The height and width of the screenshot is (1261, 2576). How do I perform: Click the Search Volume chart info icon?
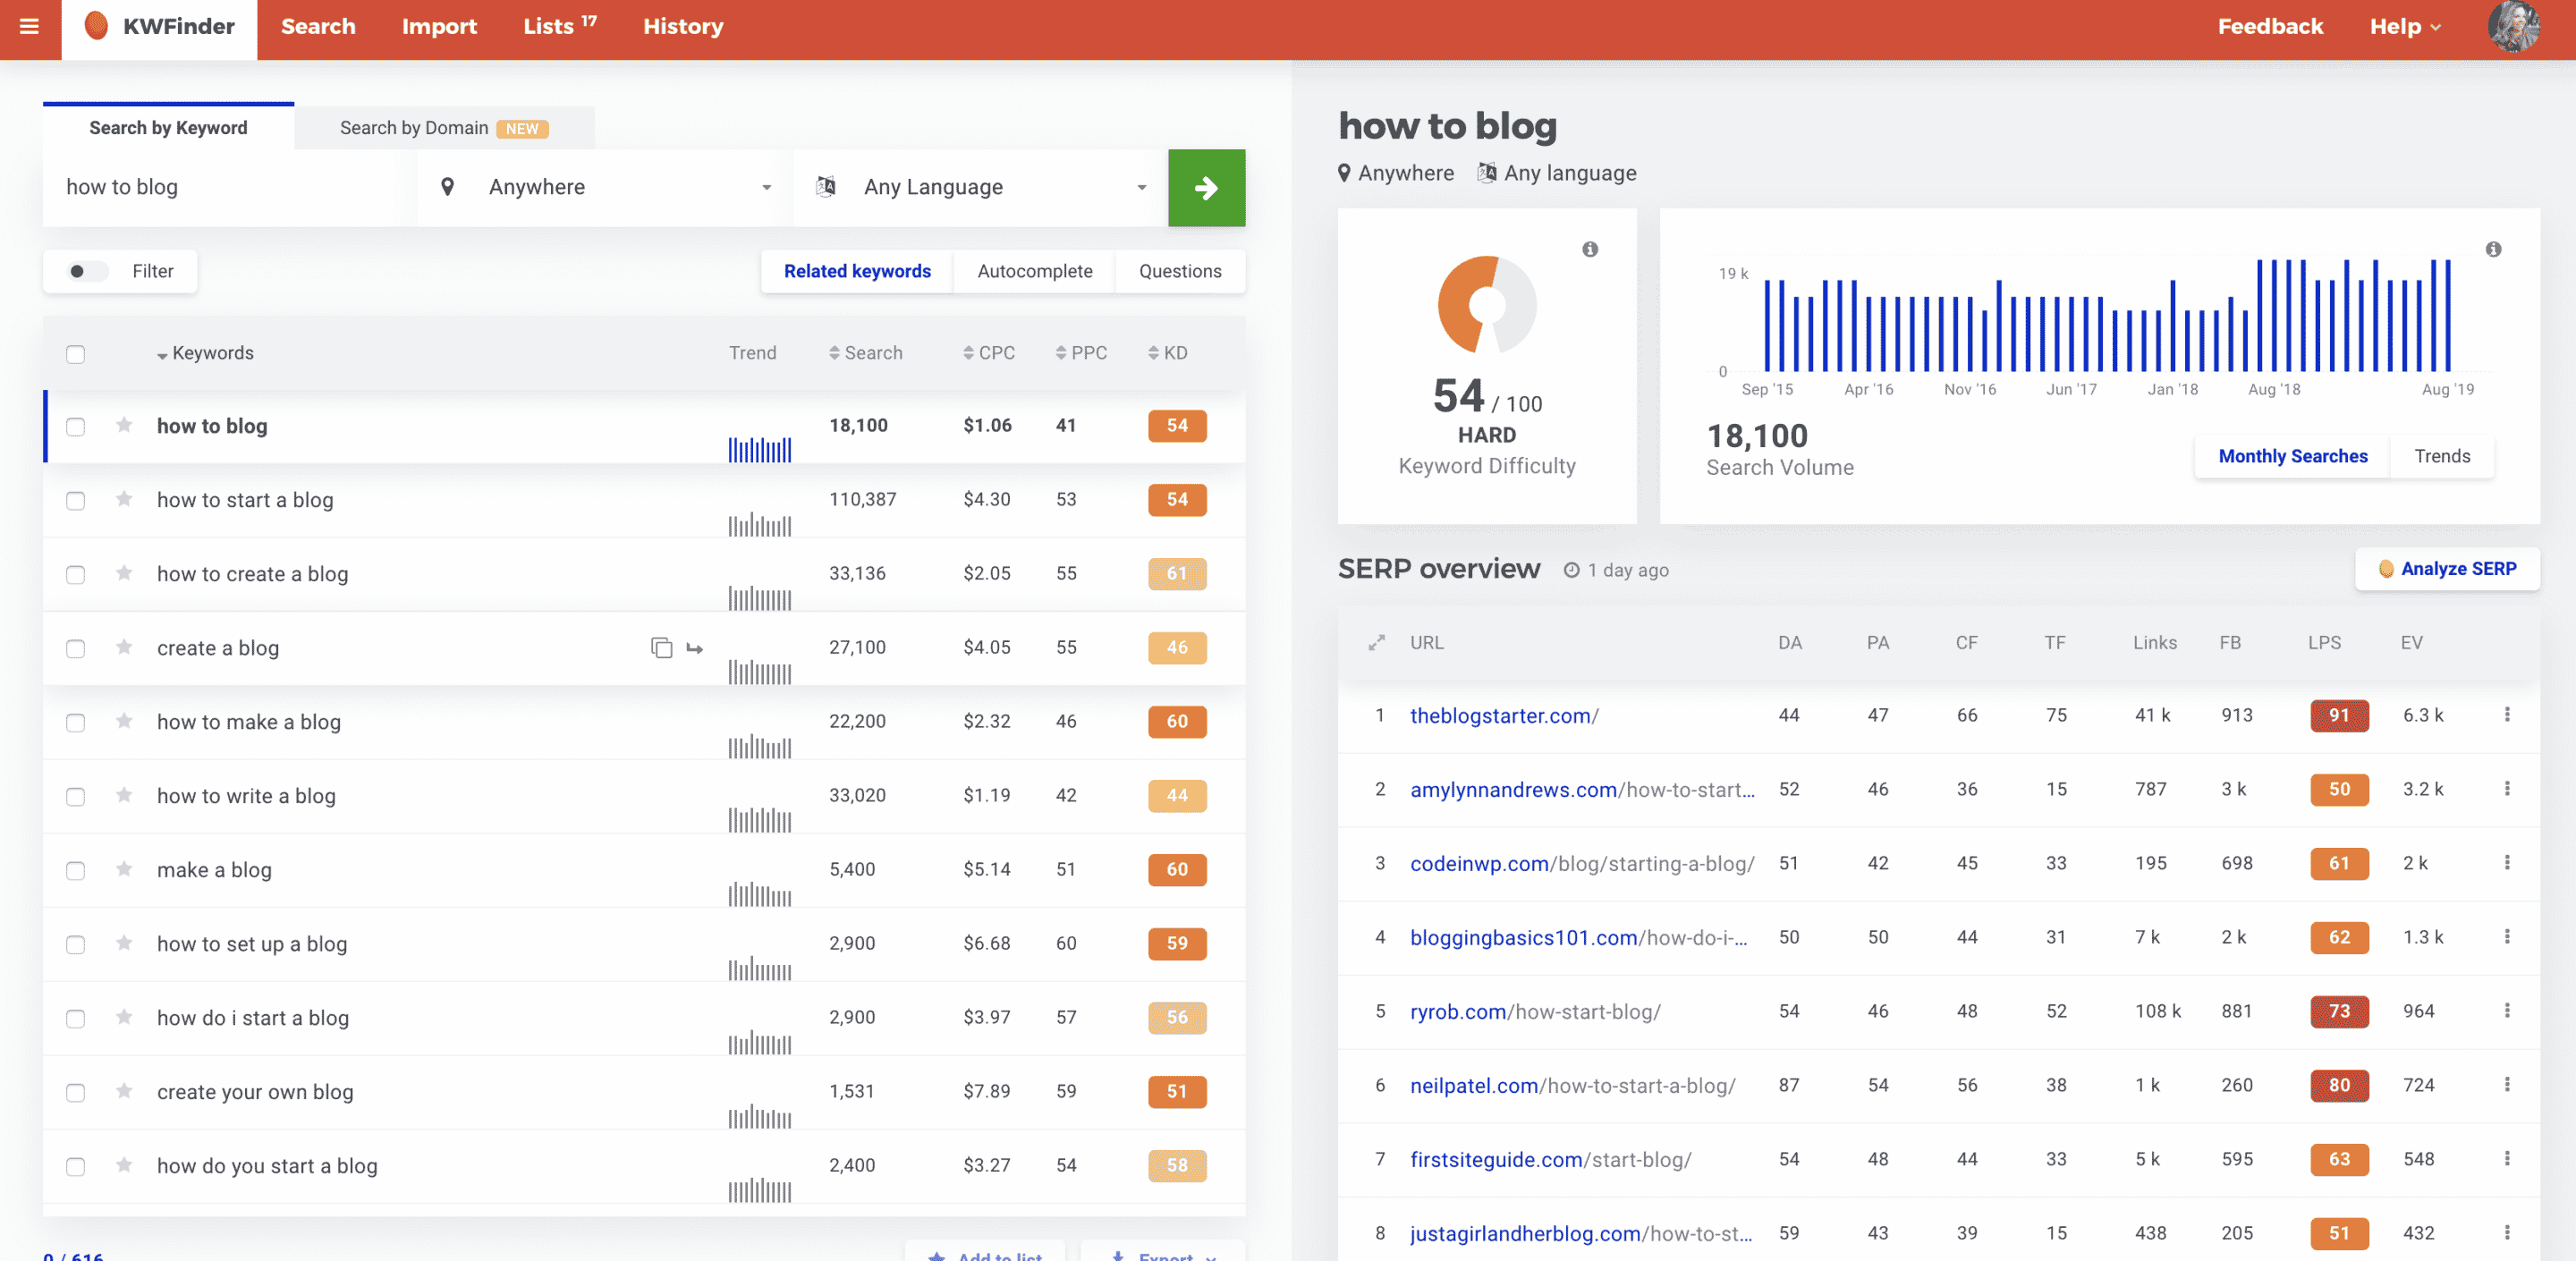click(2493, 249)
